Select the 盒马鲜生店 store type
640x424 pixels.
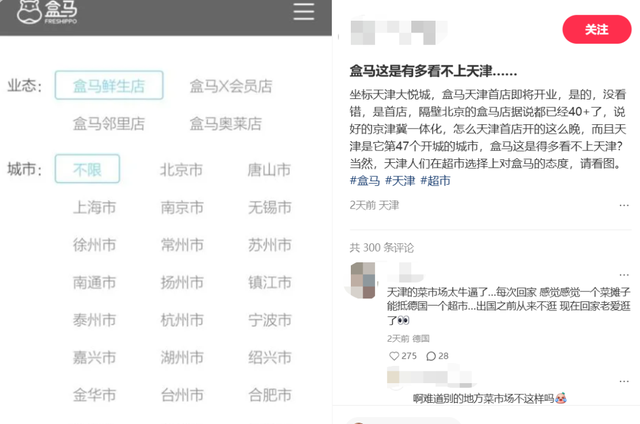[x=109, y=85]
